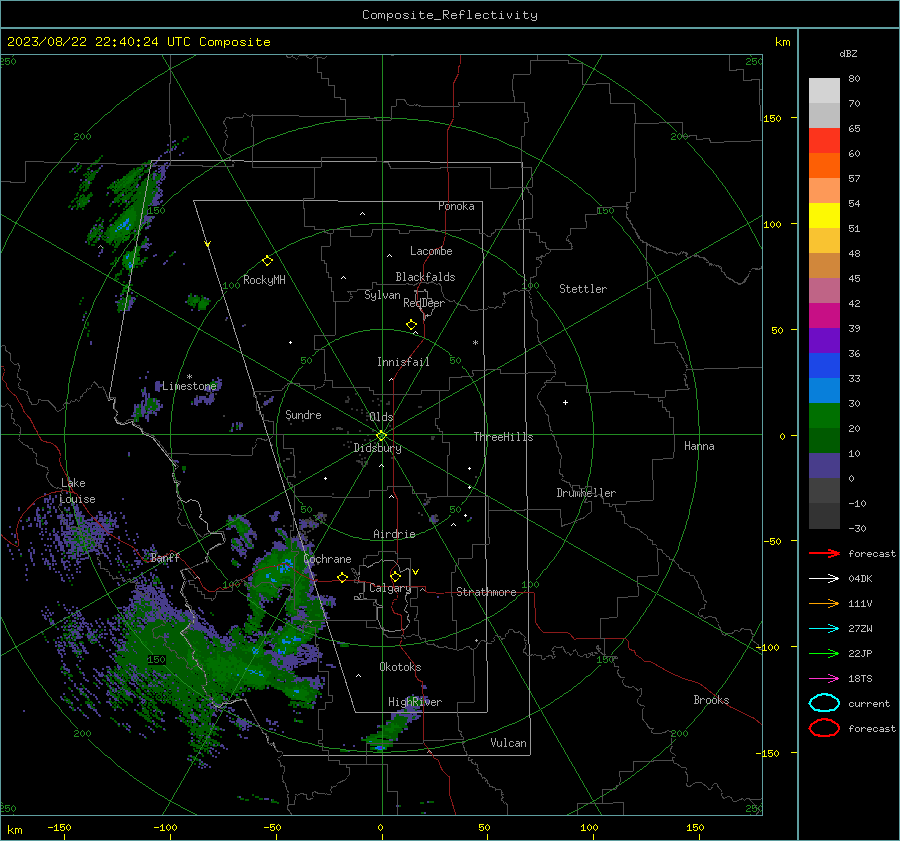
Task: Click the 'current' legend text
Action: [869, 704]
